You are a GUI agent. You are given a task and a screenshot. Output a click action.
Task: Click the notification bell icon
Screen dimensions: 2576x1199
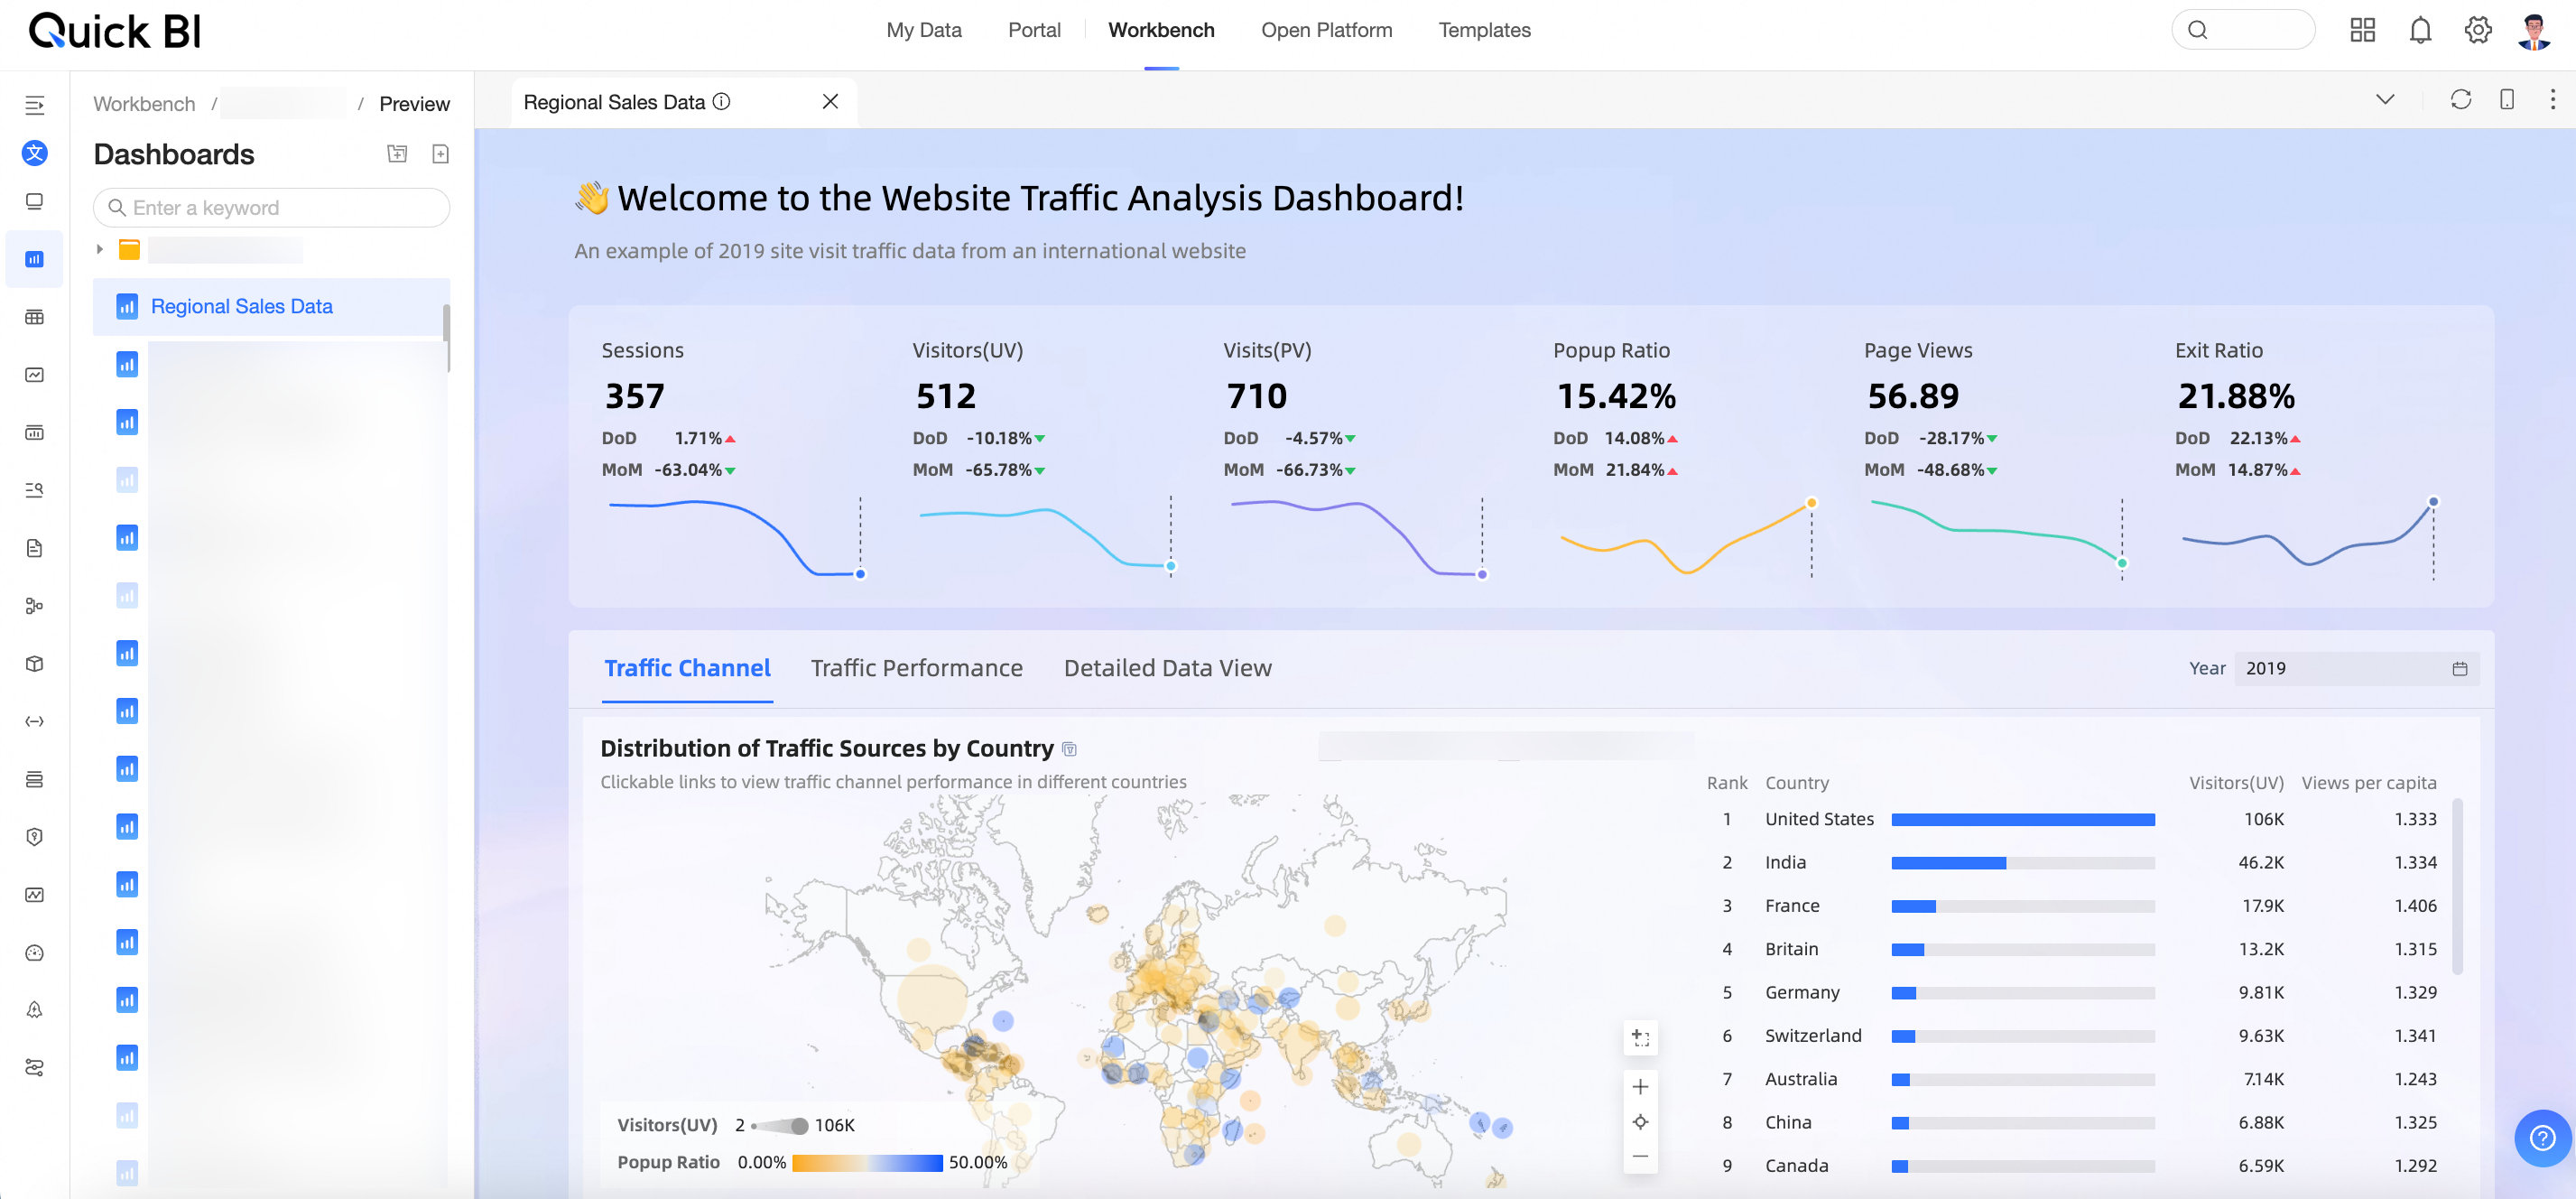2419,30
